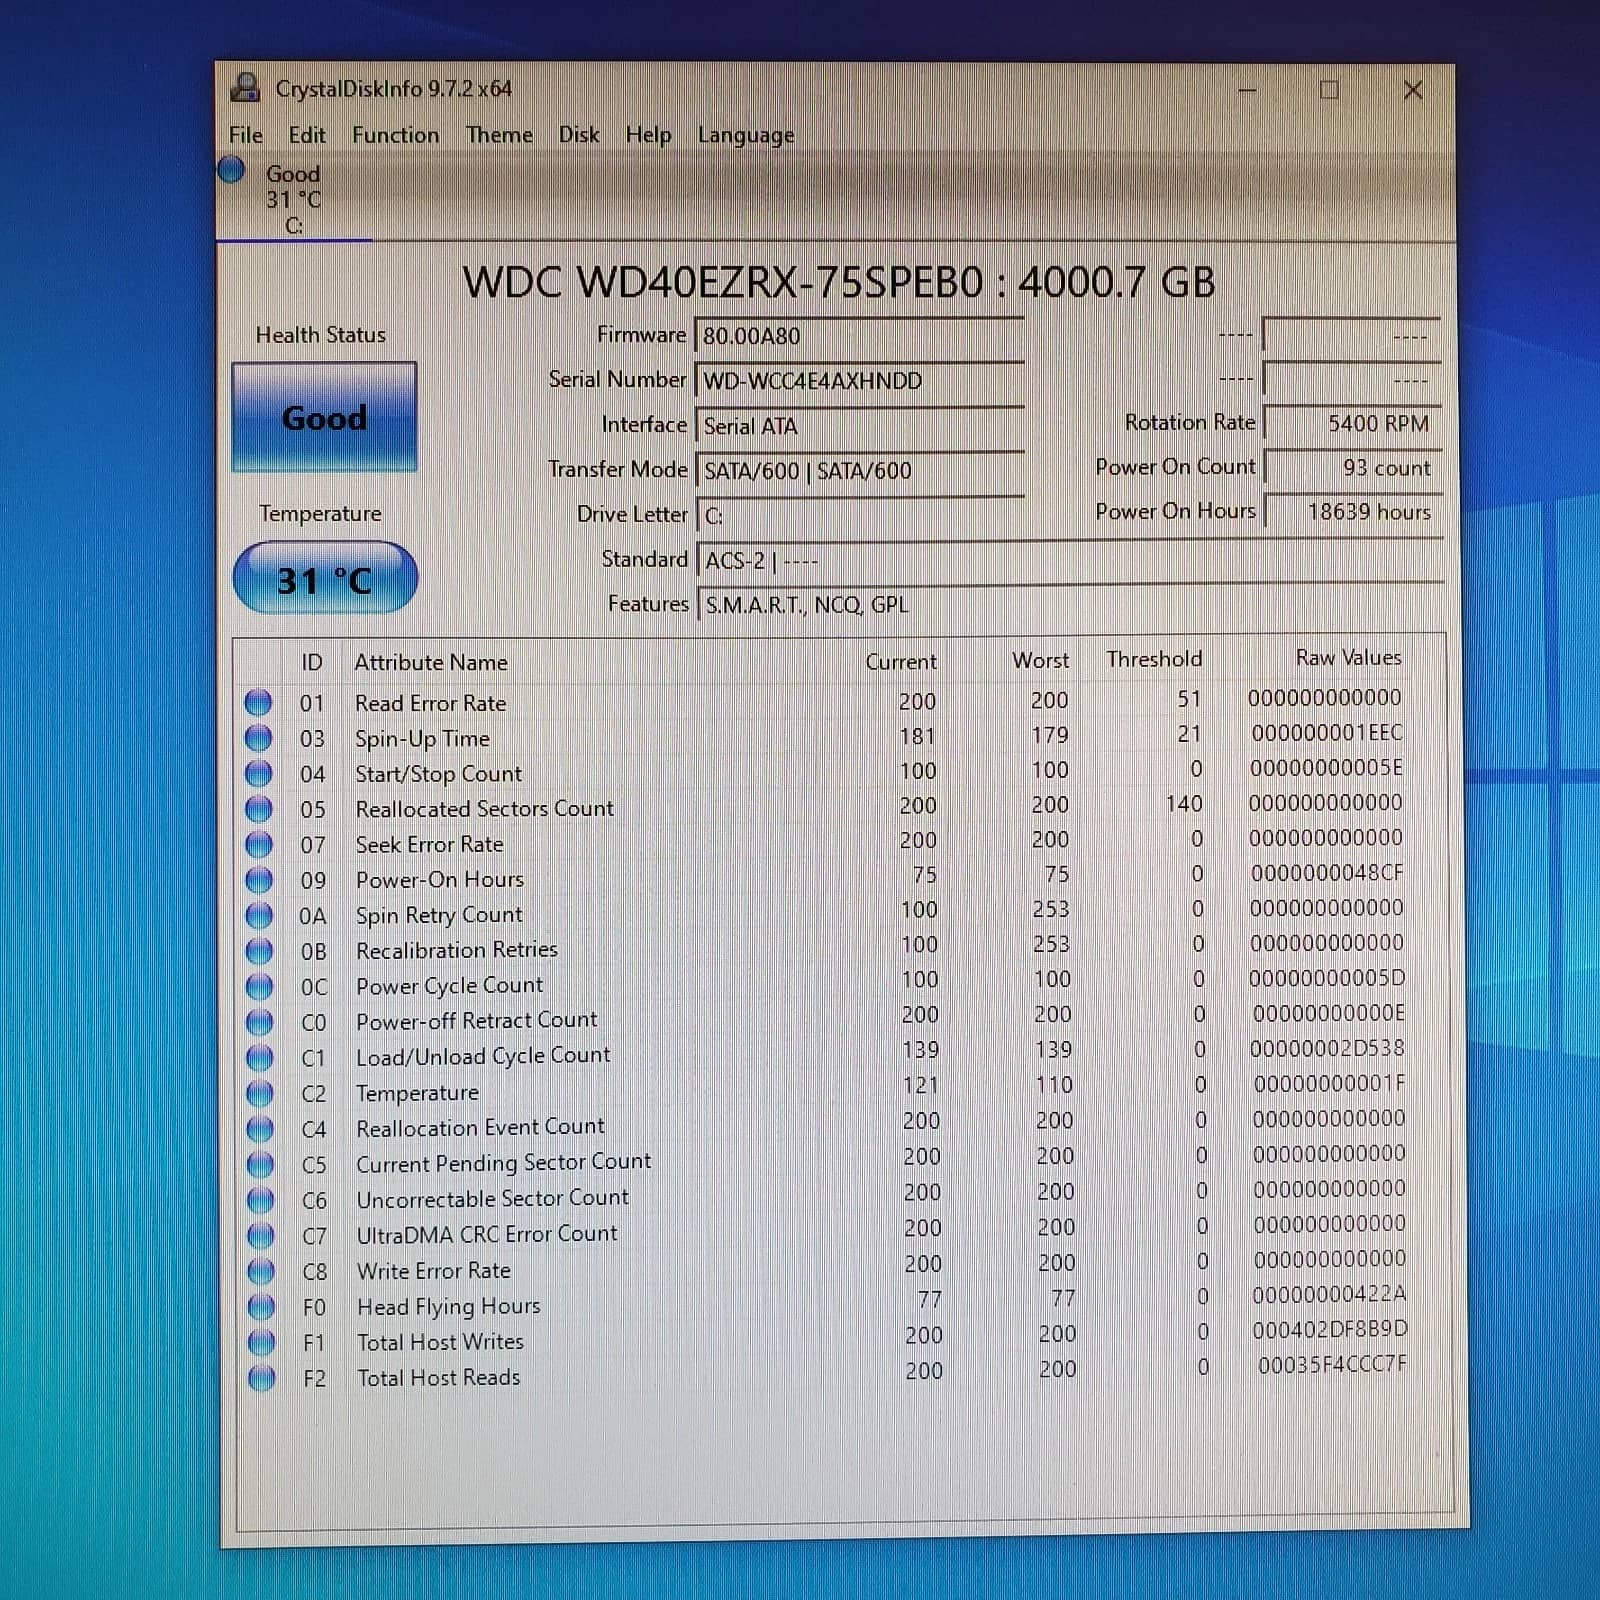Click the Attribute Name column header
Image resolution: width=1600 pixels, height=1600 pixels.
coord(431,662)
